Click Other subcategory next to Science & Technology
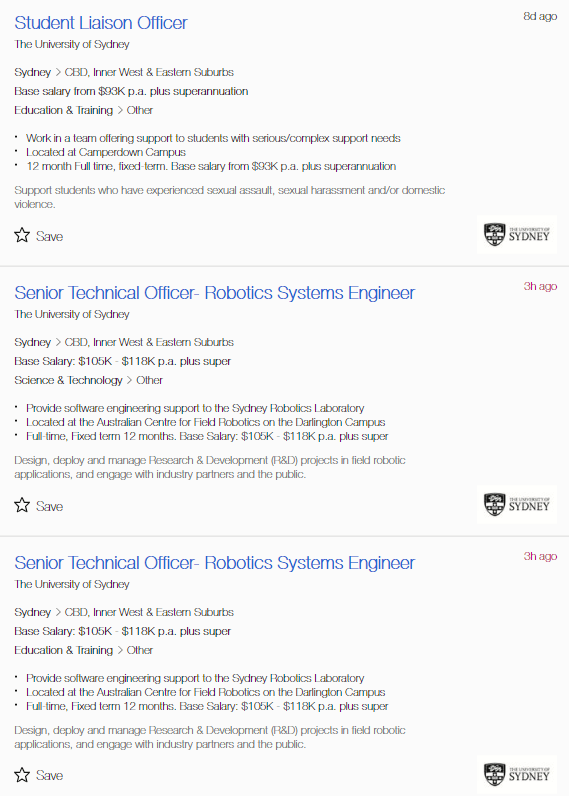Image resolution: width=569 pixels, height=796 pixels. click(x=149, y=380)
